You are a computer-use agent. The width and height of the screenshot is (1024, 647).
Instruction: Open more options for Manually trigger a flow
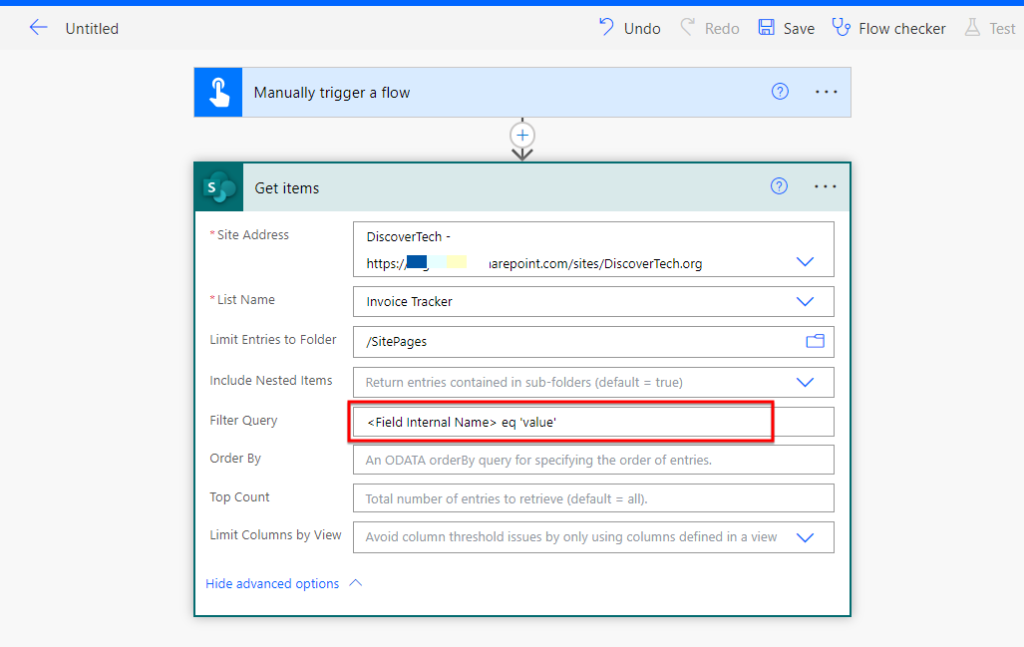[826, 92]
